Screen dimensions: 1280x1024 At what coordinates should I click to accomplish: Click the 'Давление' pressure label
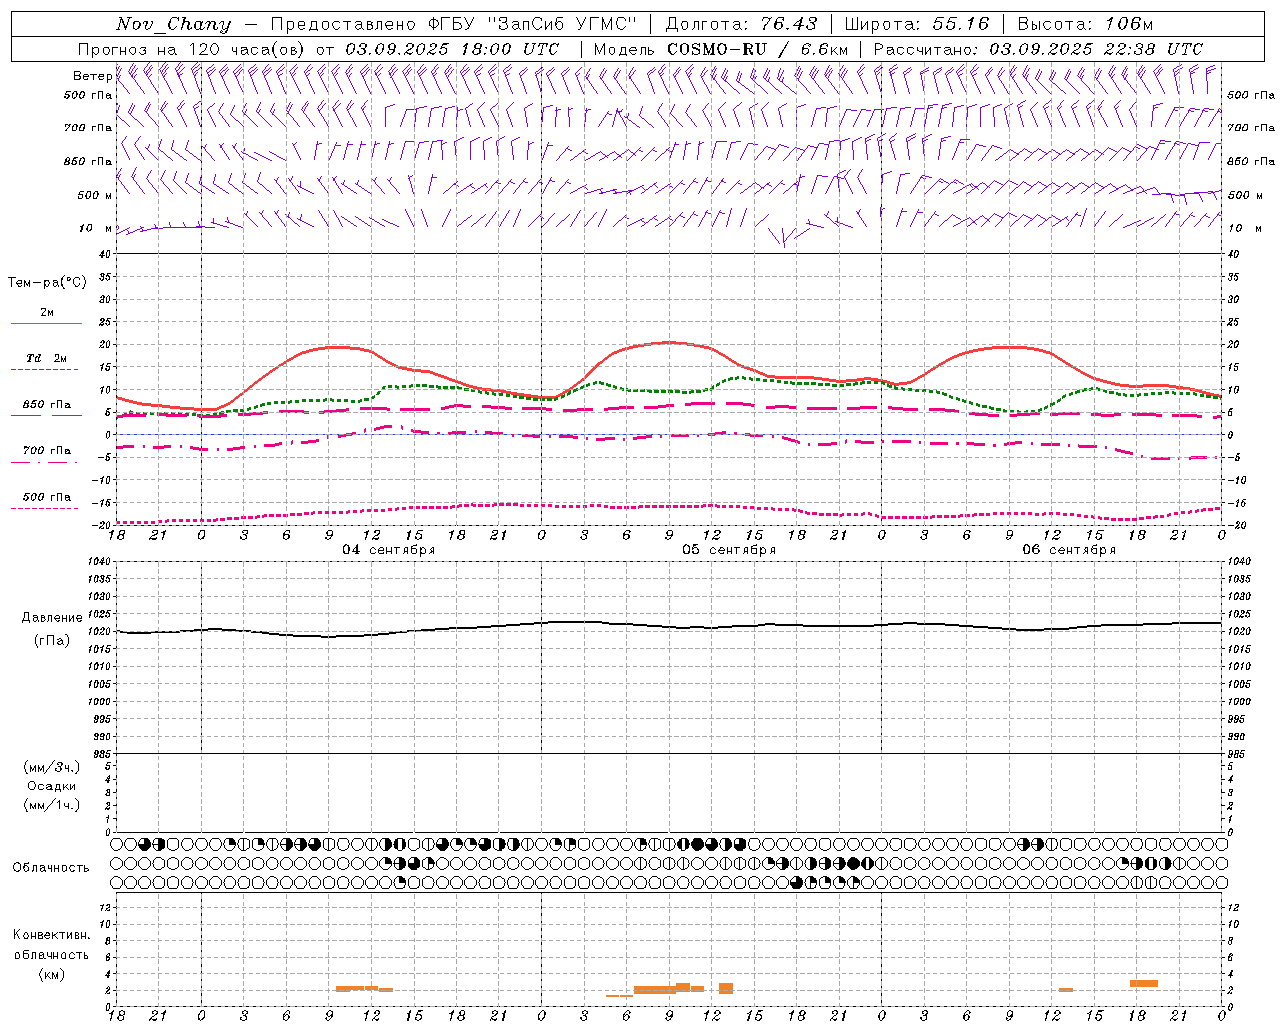tap(51, 618)
